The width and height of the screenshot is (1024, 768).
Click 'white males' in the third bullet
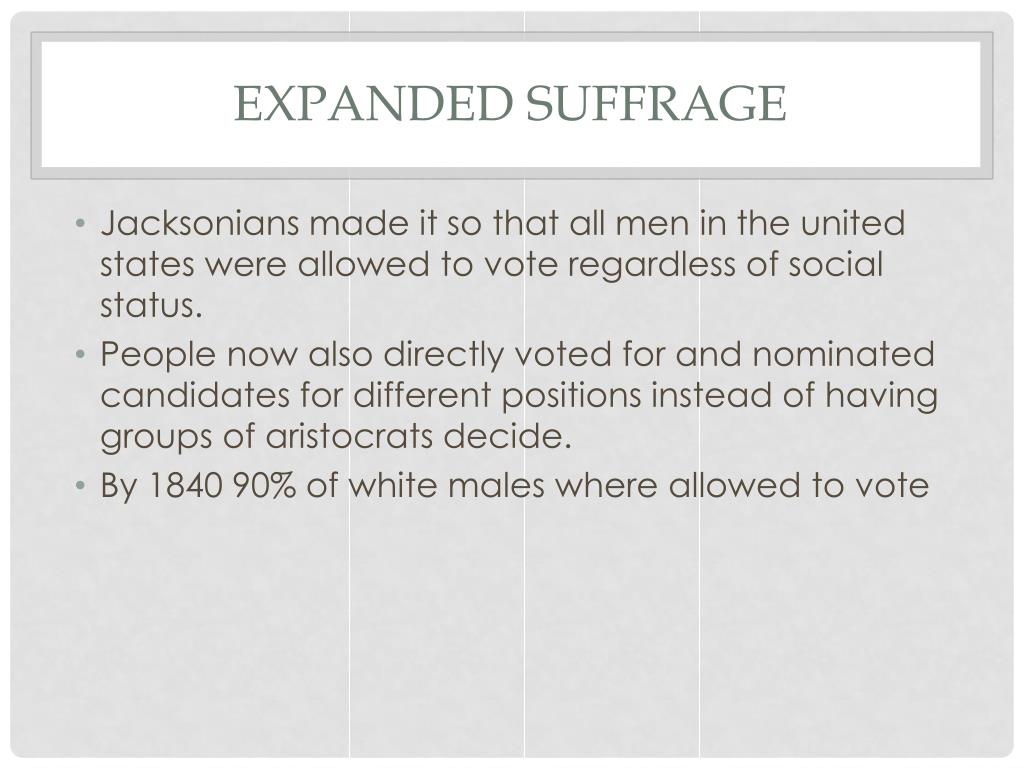(x=446, y=485)
